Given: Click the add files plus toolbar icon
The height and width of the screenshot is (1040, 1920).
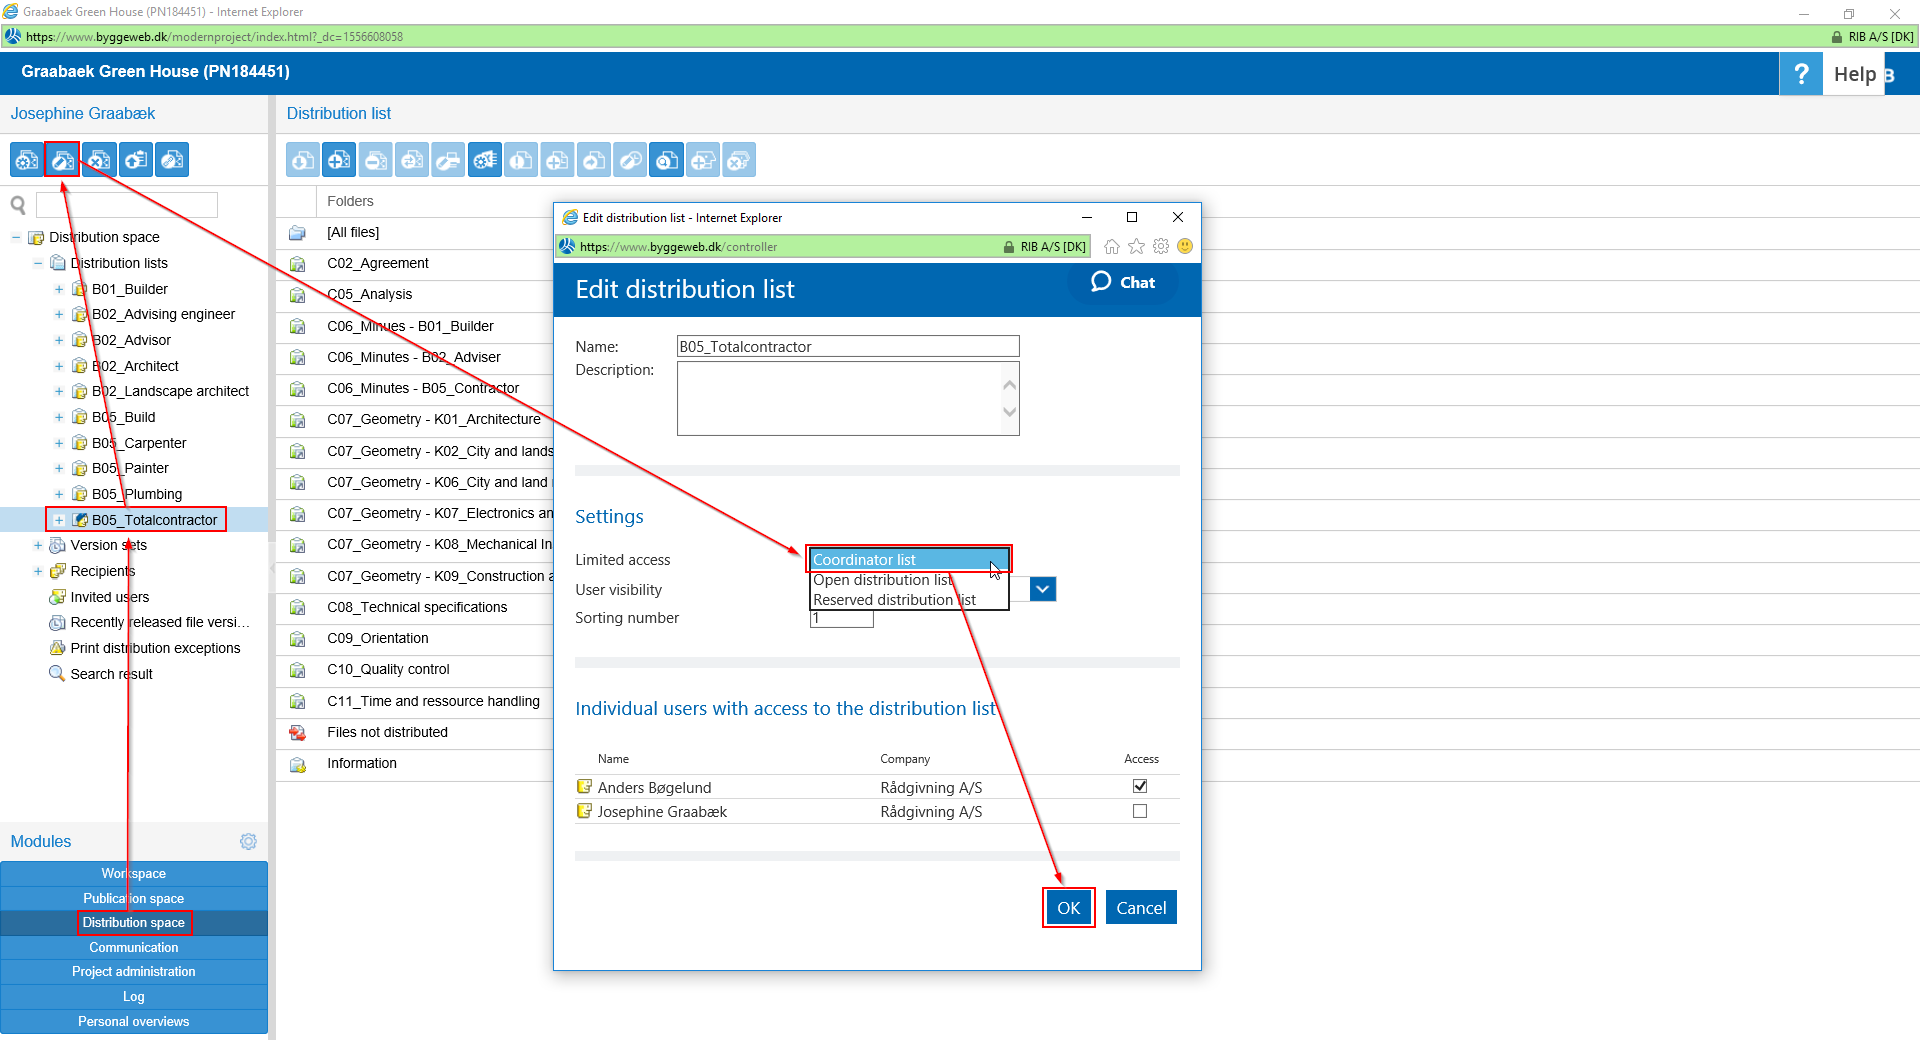Looking at the screenshot, I should (340, 160).
